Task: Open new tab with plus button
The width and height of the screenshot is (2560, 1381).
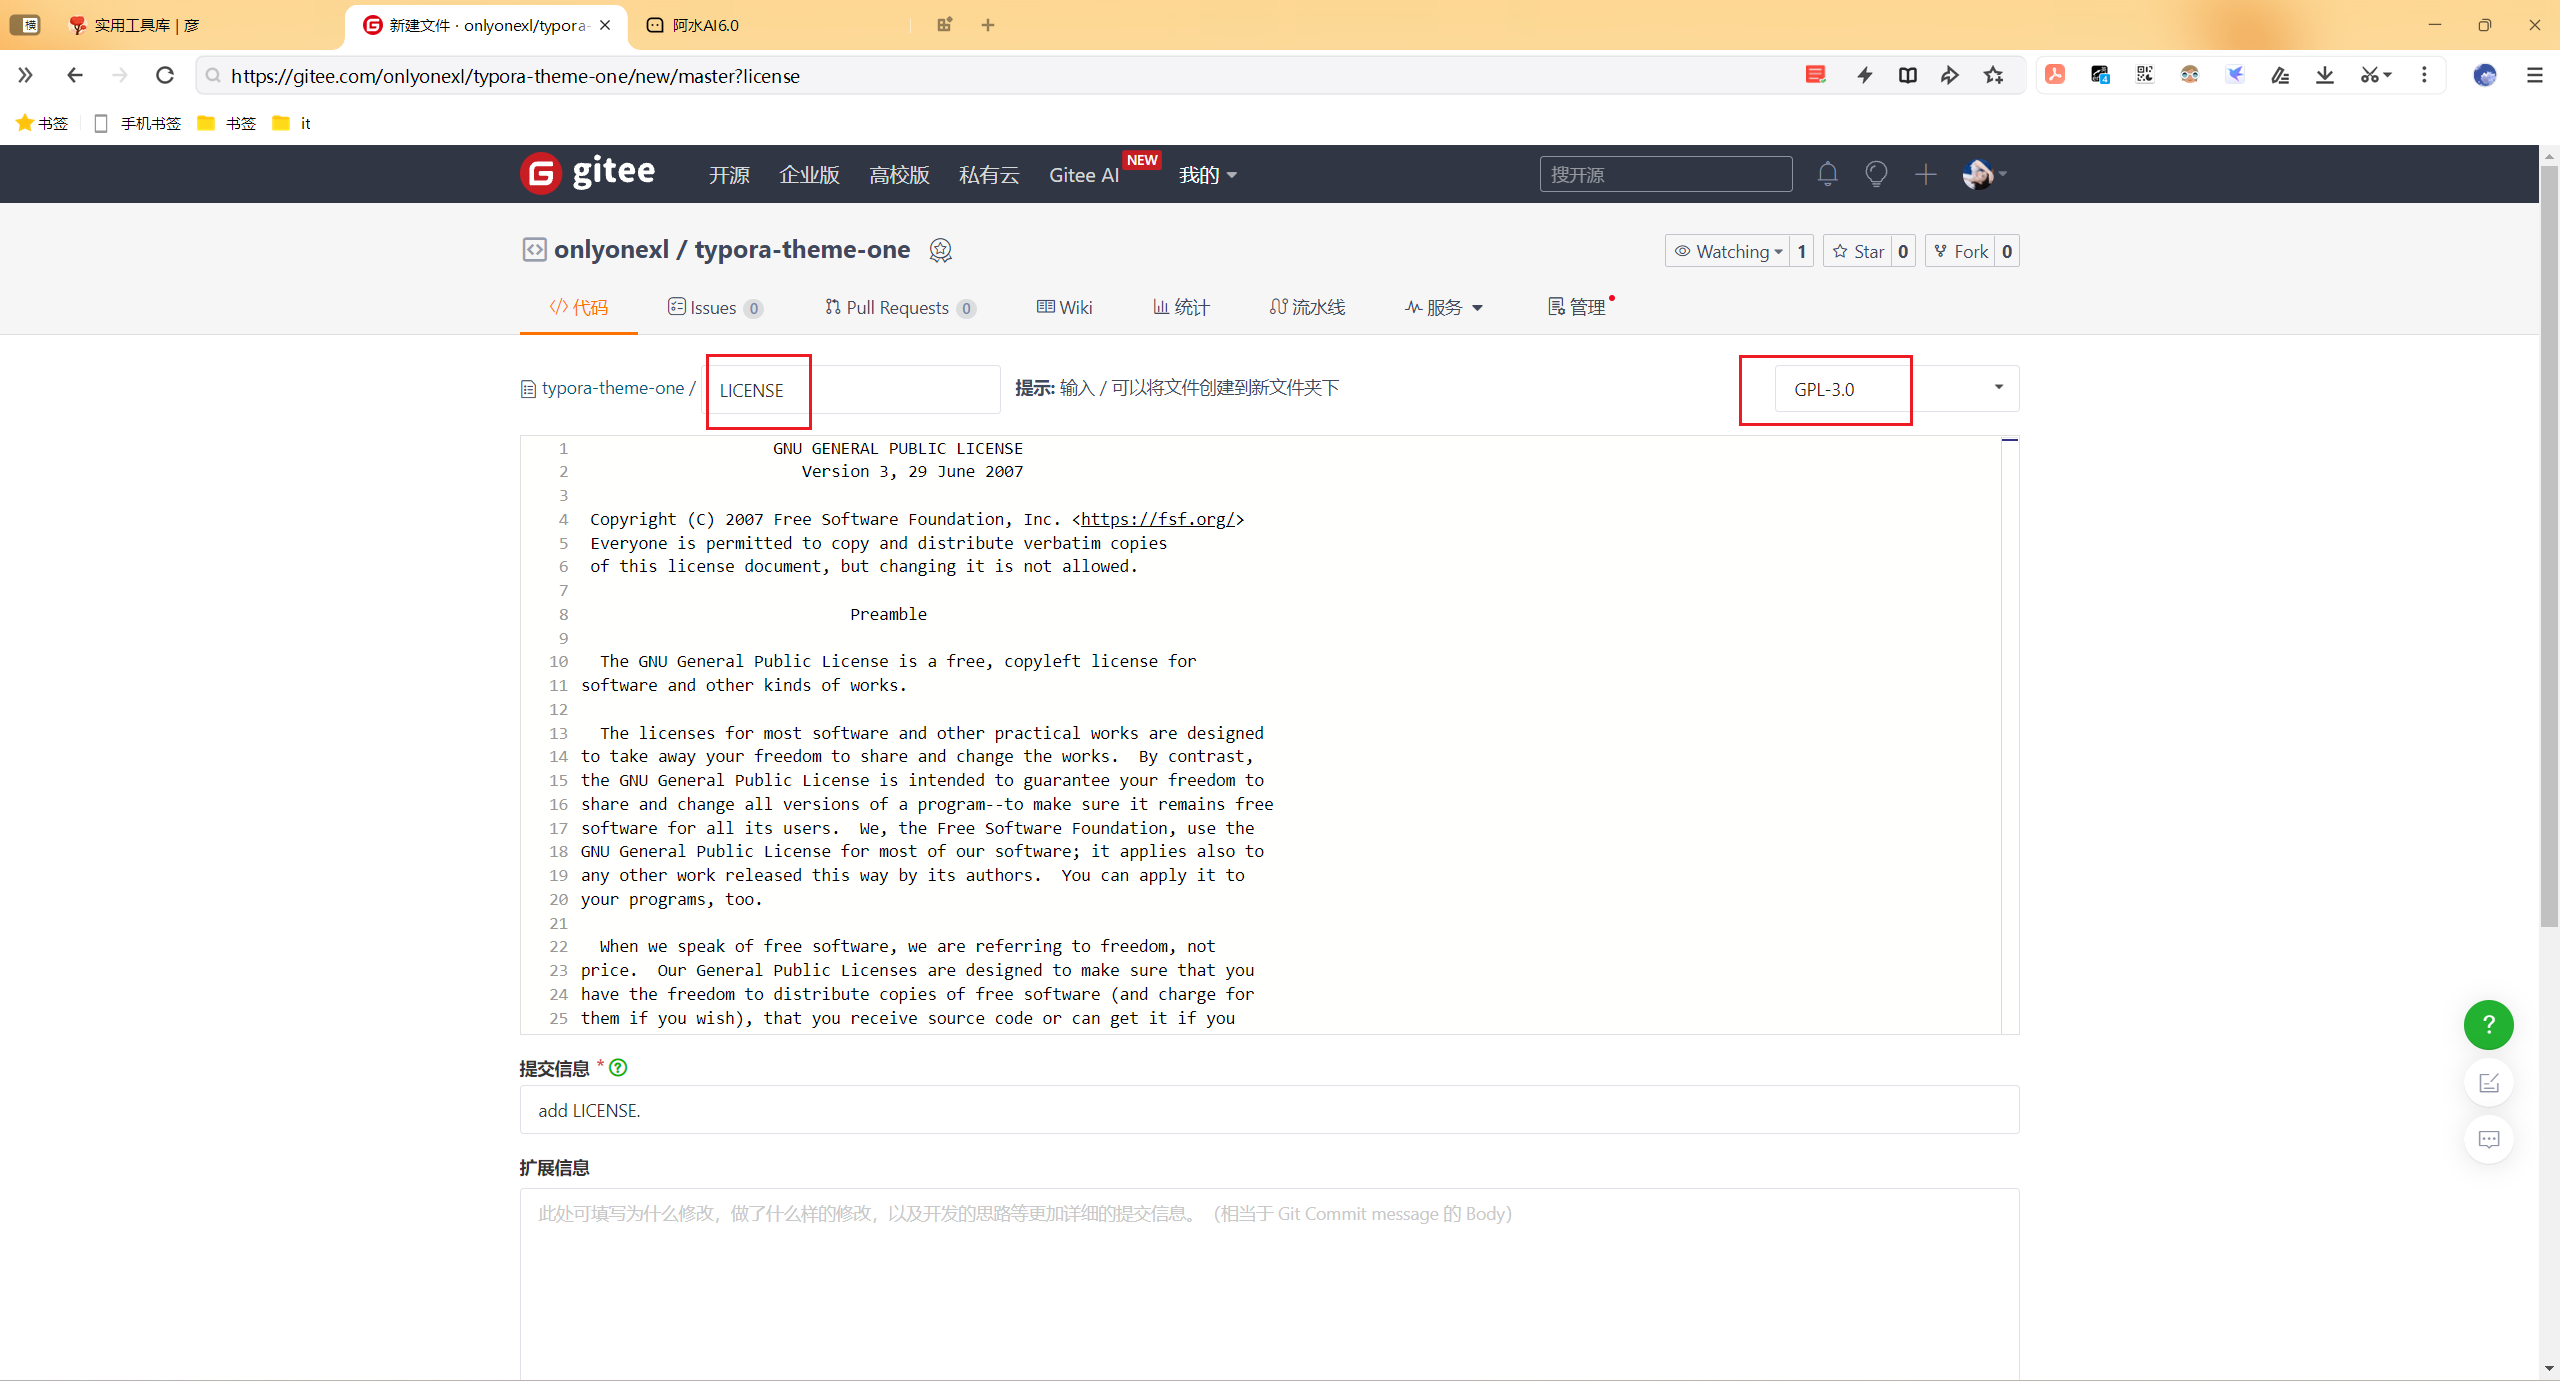Action: pos(988,25)
